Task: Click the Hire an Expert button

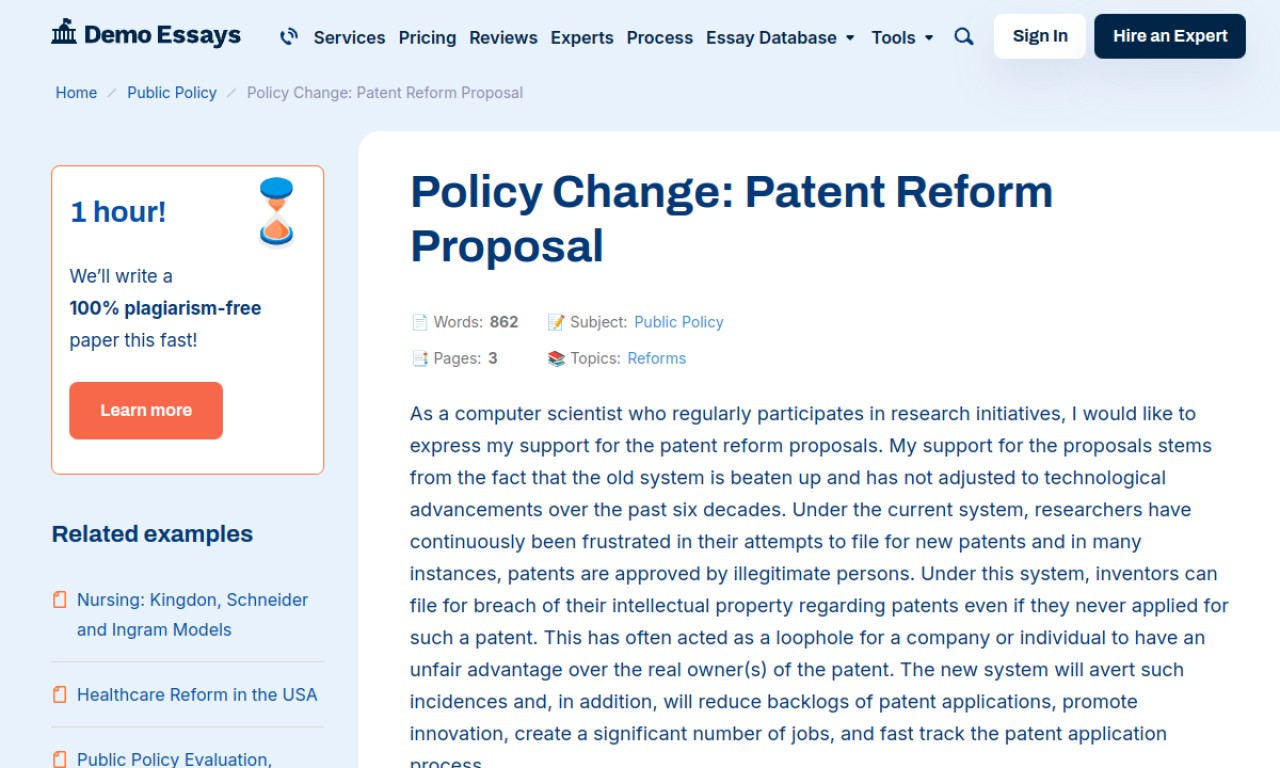Action: coord(1170,36)
